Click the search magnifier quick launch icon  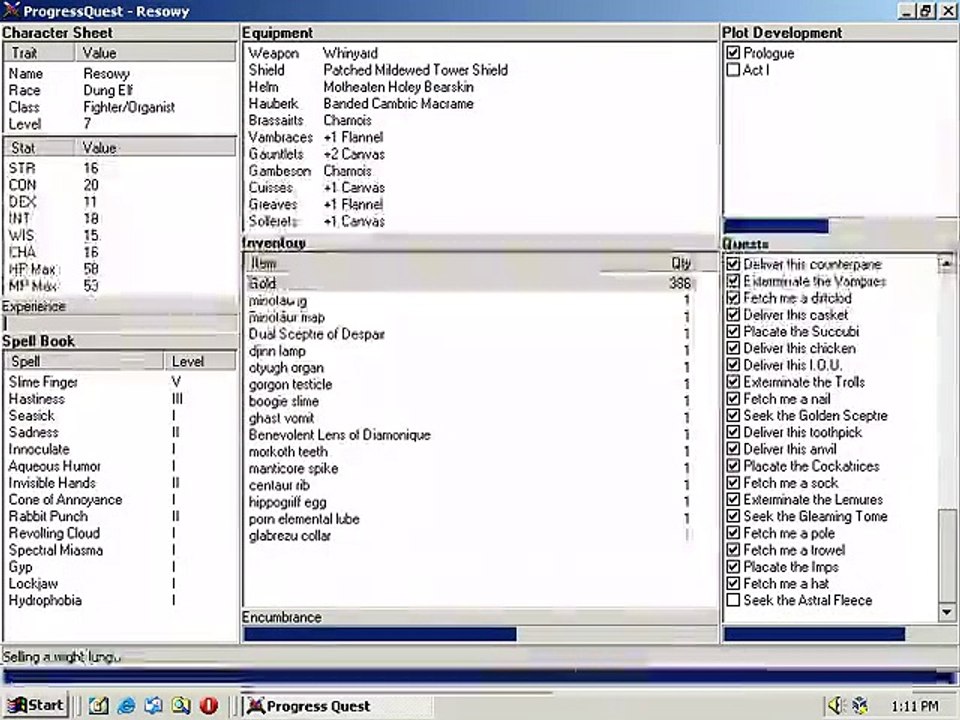(181, 706)
